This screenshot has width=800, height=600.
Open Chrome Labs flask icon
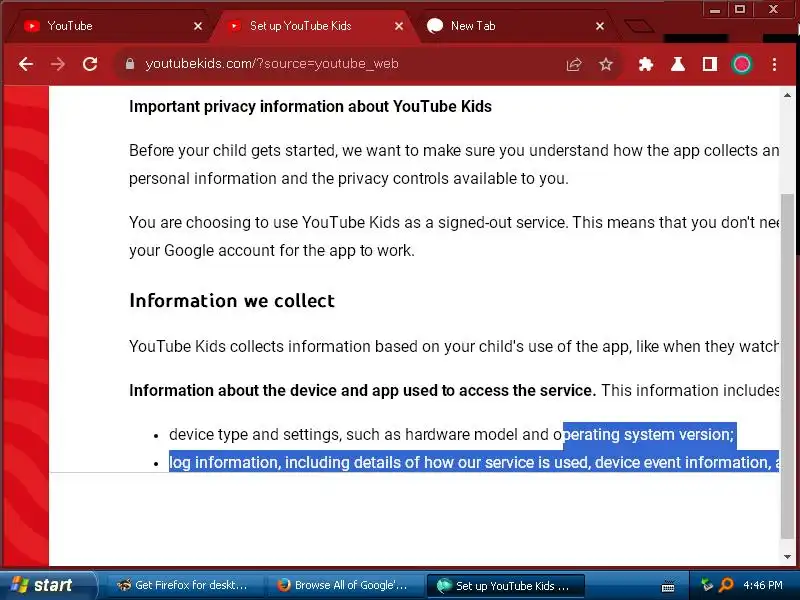(x=678, y=64)
